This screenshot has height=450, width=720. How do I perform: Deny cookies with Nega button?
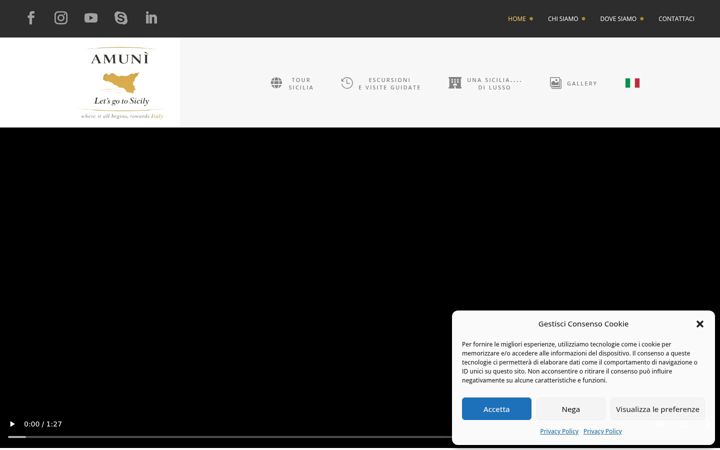click(571, 409)
